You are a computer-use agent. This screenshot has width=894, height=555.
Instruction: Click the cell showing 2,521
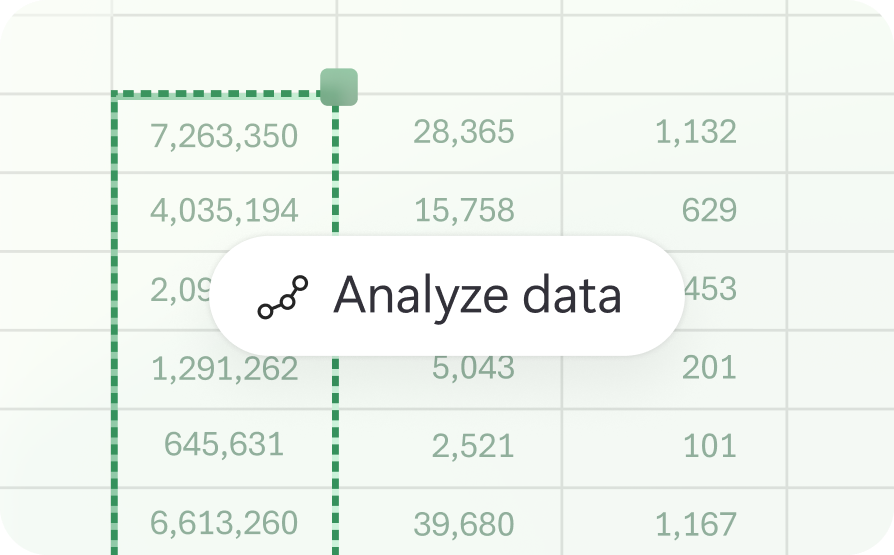(473, 446)
